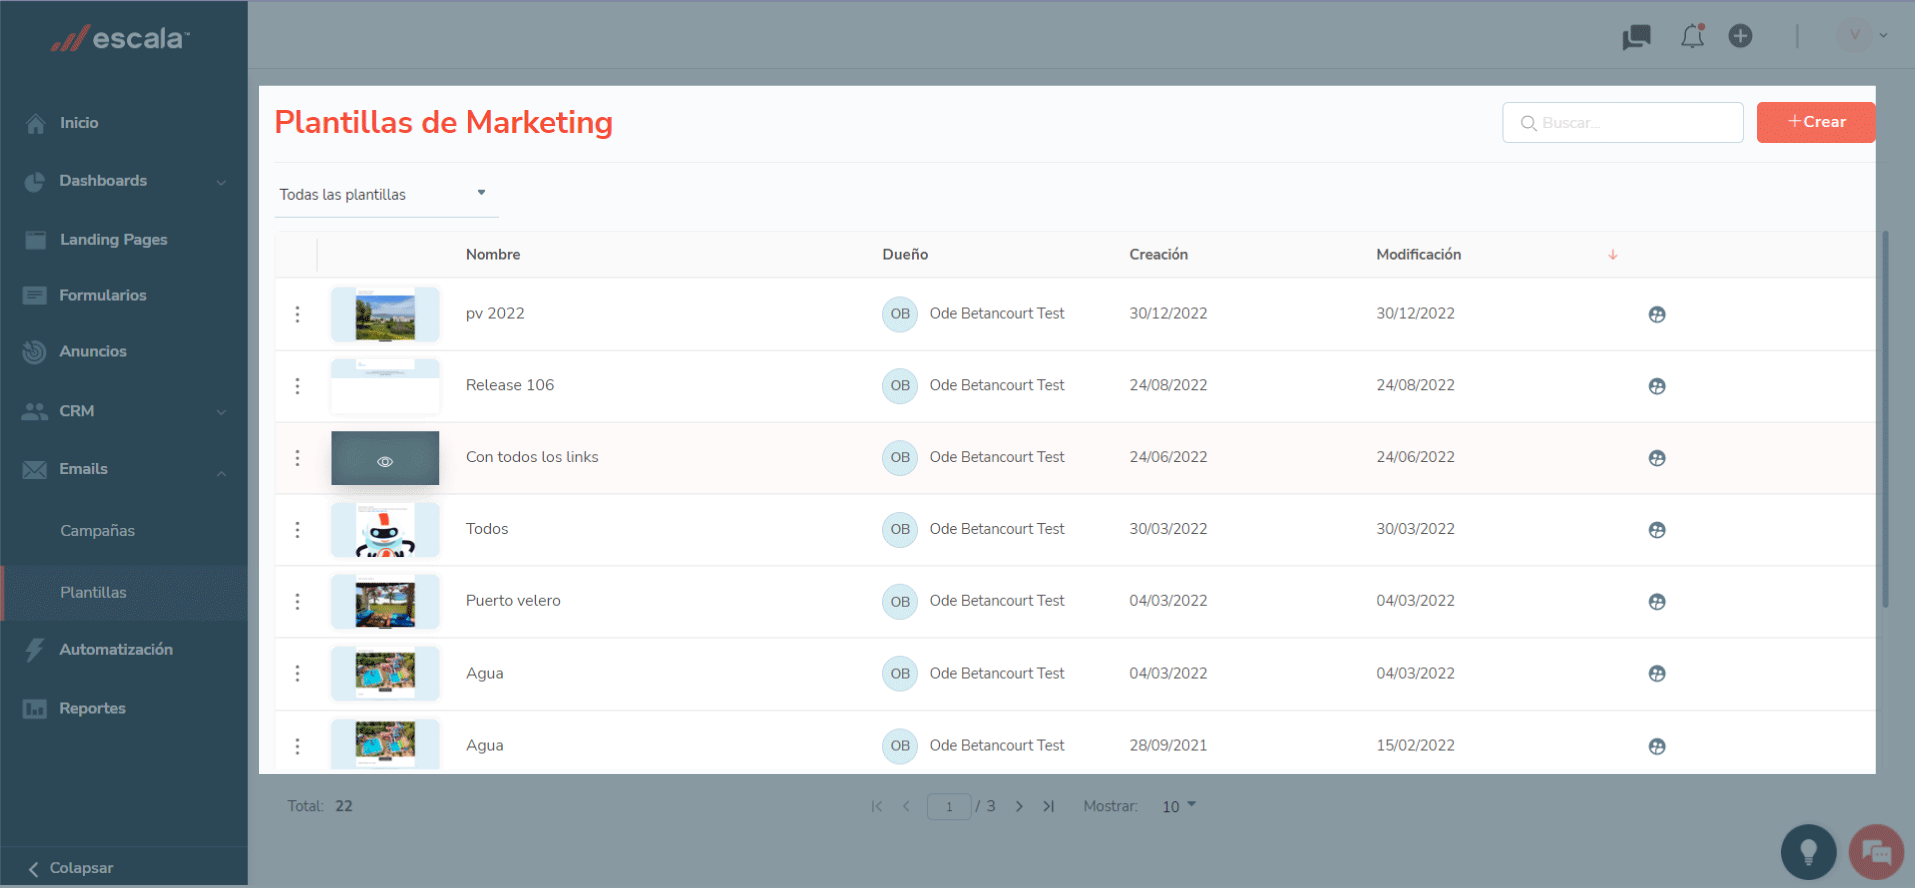Open the template named Con todos los links
Viewport: 1915px width, 888px height.
click(x=532, y=457)
